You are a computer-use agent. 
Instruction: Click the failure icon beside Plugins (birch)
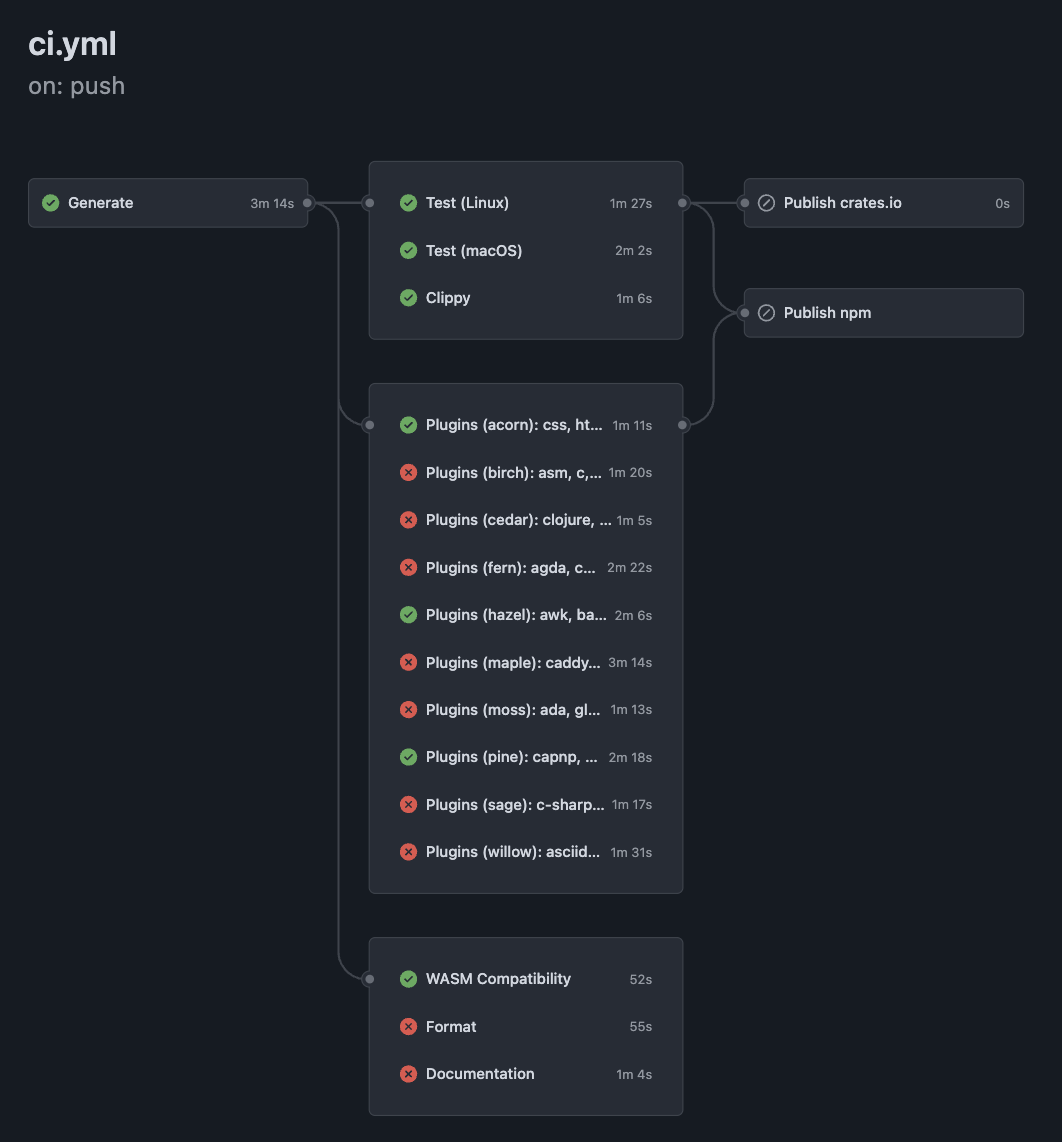coord(408,472)
